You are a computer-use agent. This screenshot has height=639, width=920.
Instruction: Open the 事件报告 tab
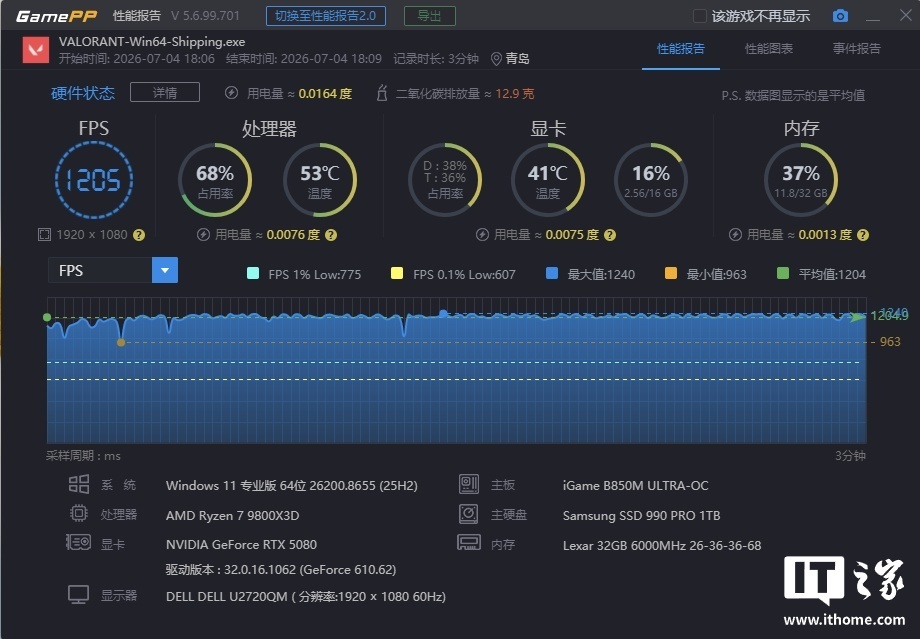click(x=857, y=49)
